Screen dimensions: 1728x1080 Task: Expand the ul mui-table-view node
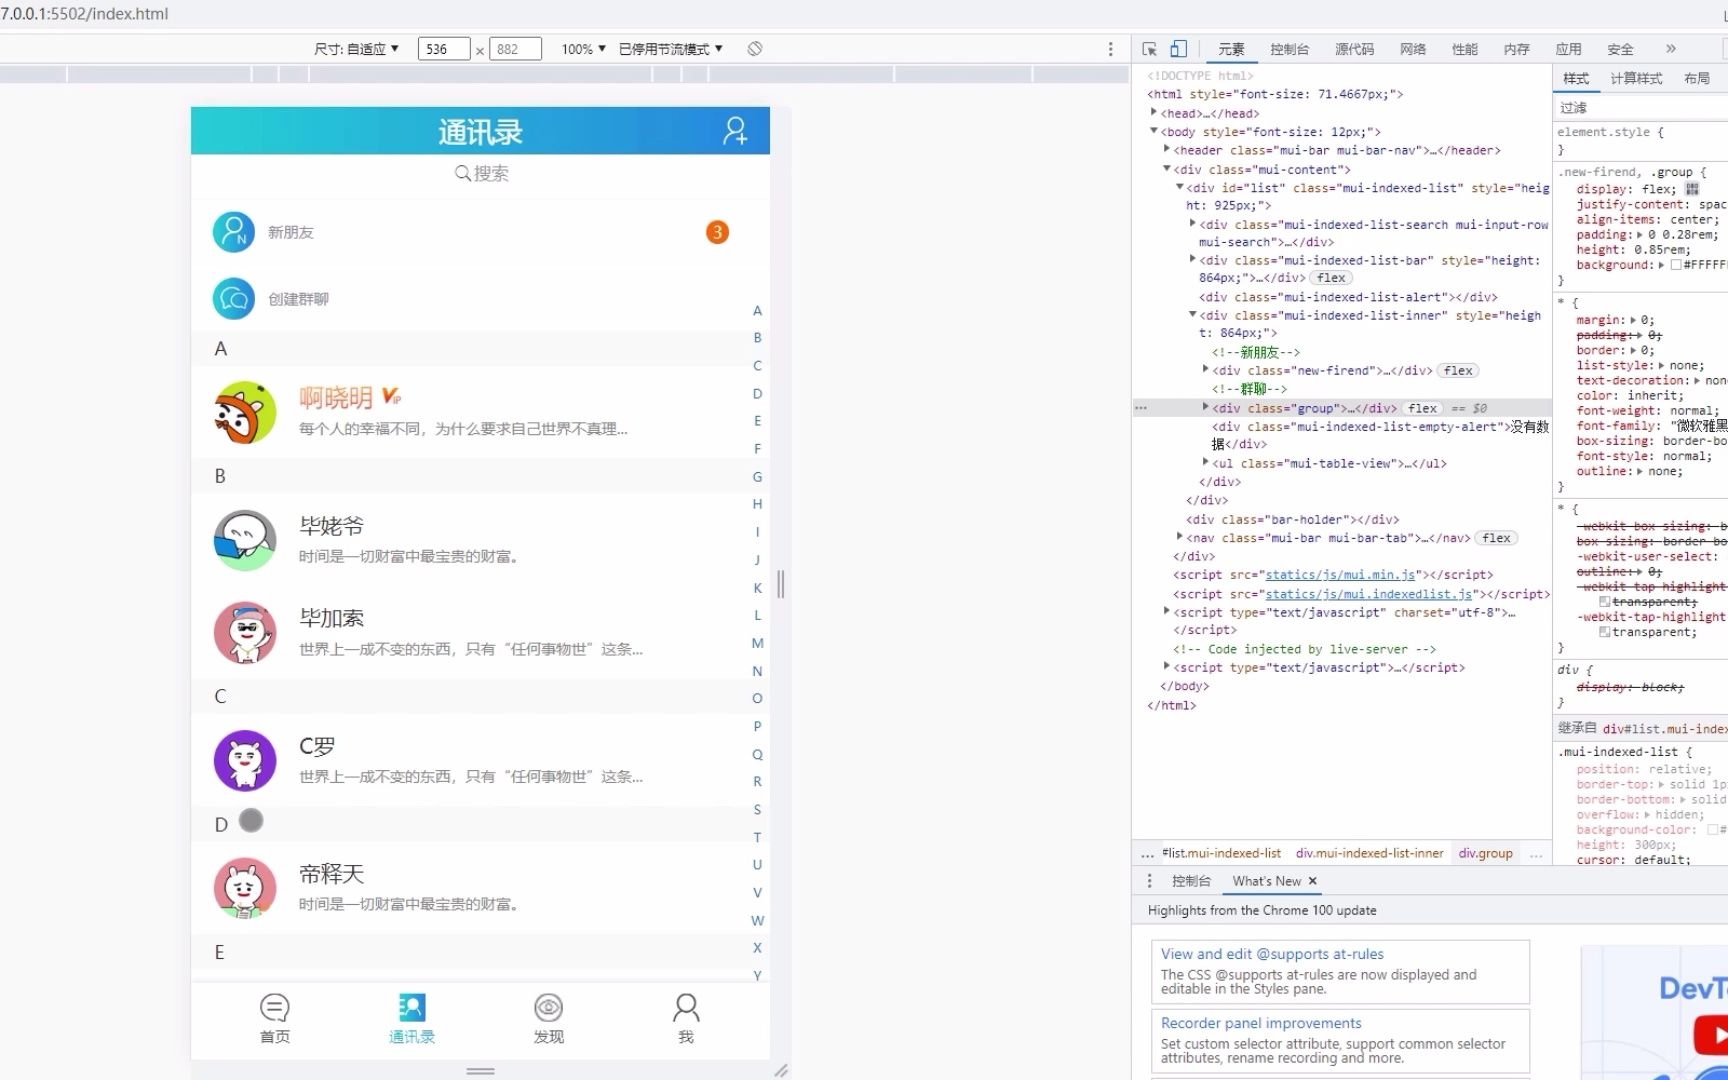click(x=1206, y=463)
